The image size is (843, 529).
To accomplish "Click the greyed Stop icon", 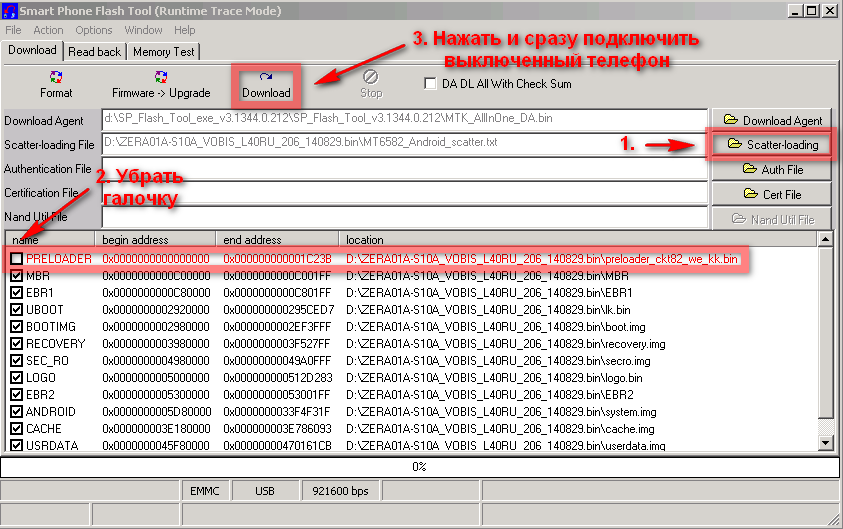I will click(370, 77).
